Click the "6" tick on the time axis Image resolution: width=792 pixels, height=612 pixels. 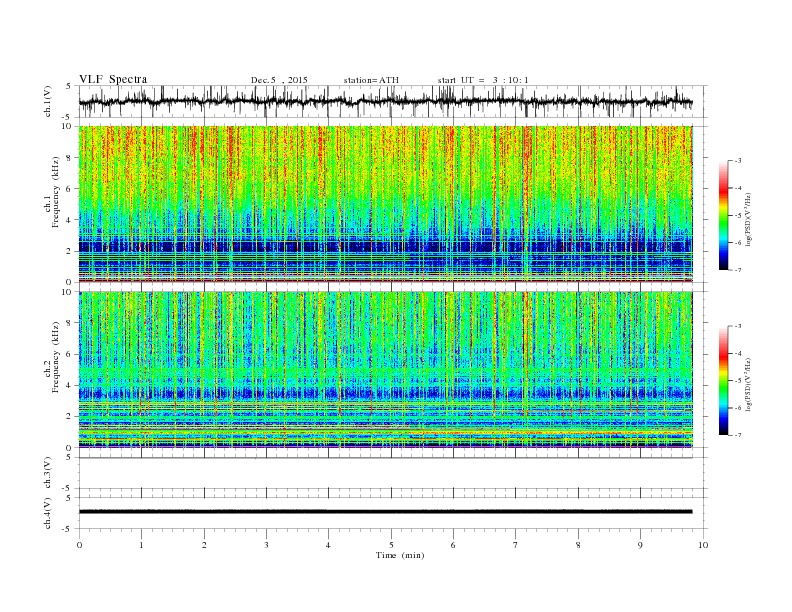[x=453, y=545]
